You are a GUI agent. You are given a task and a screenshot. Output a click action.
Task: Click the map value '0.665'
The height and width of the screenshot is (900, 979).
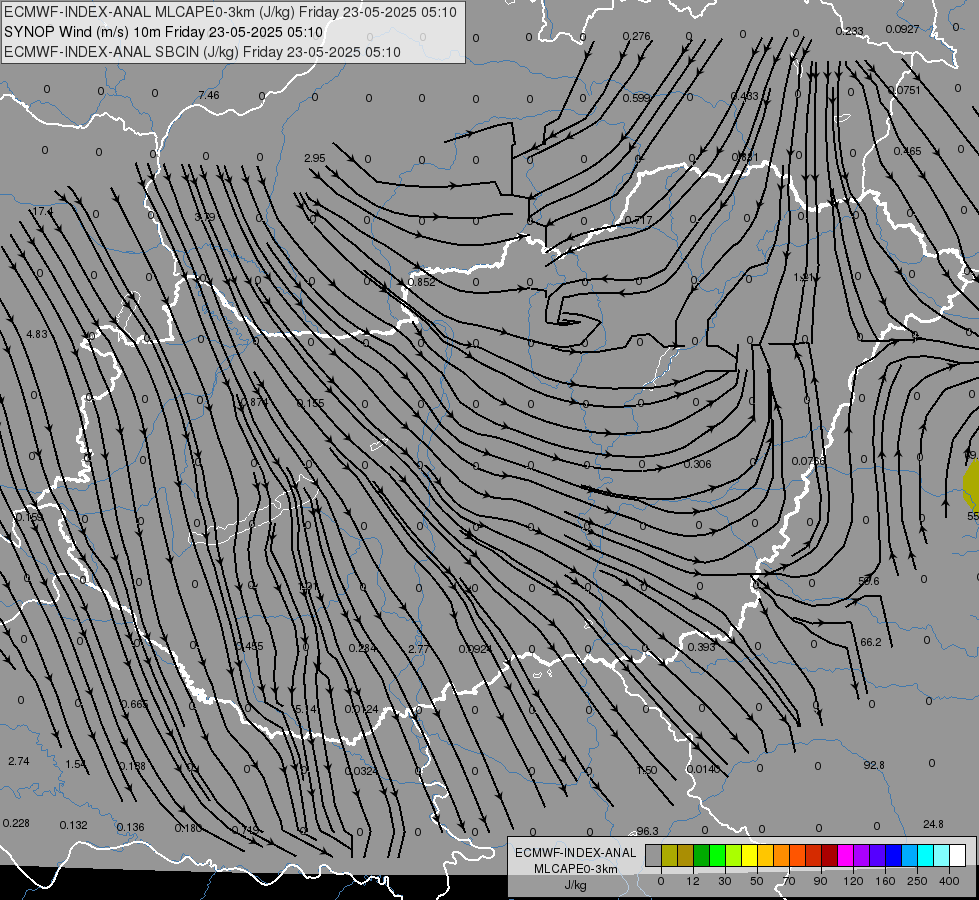pos(135,704)
